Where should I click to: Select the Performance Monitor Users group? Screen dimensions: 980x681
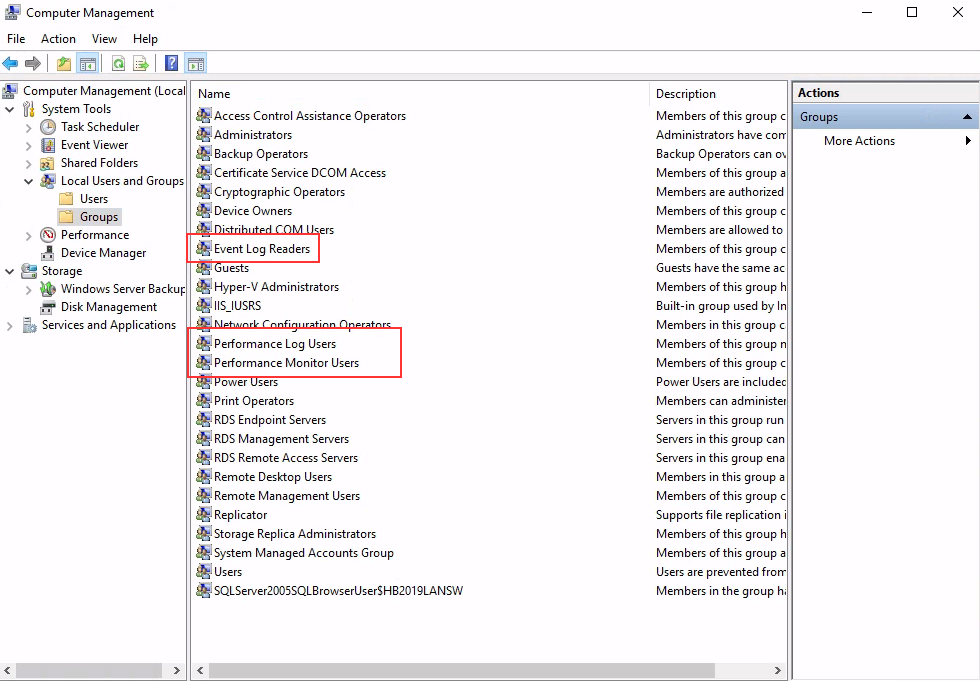(x=286, y=363)
